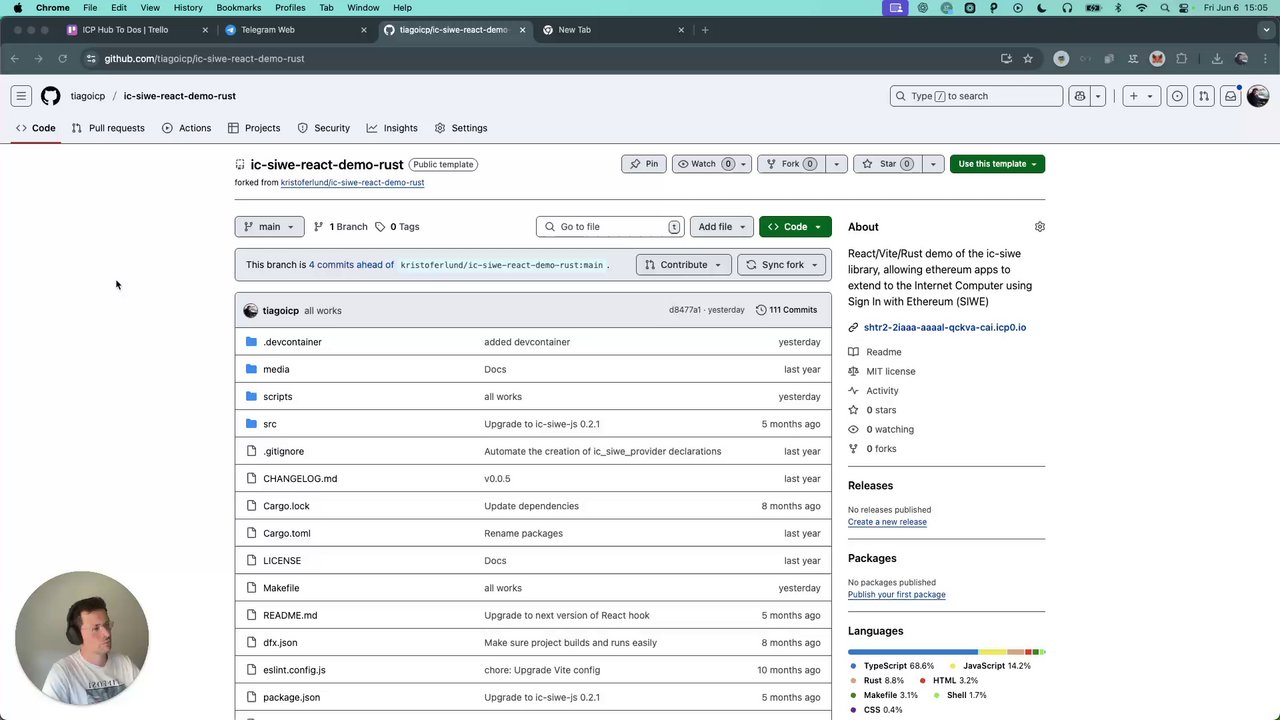Install this site via address bar icon
The image size is (1280, 720).
tap(1006, 59)
